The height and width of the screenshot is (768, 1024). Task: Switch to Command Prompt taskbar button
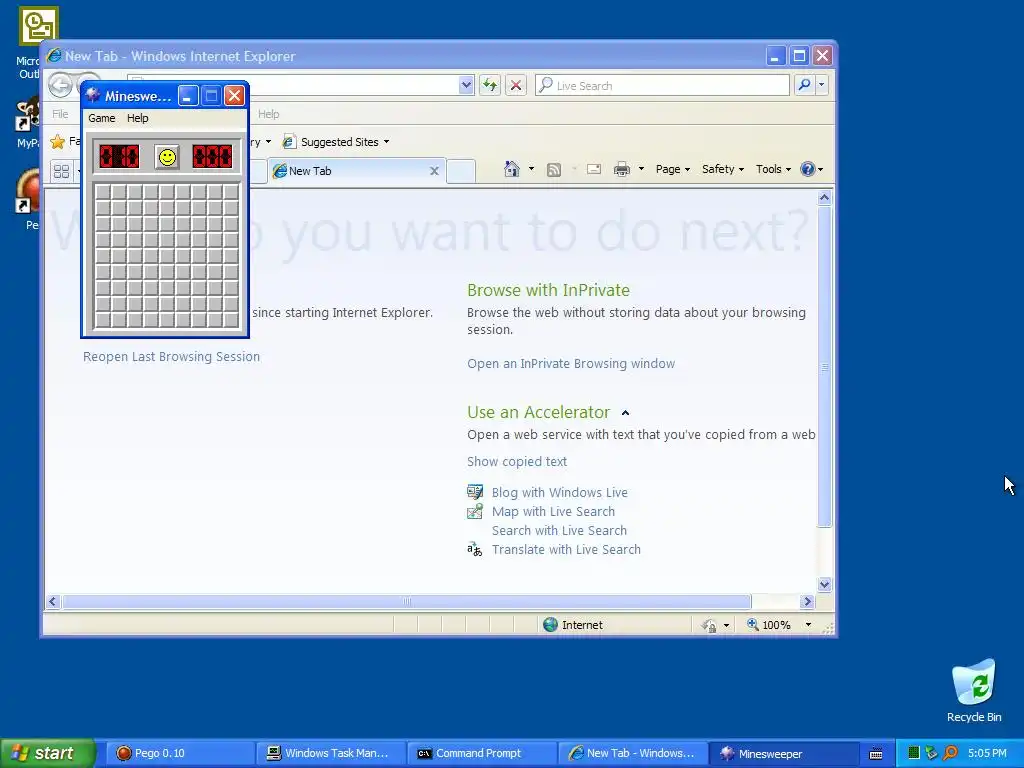click(x=481, y=754)
